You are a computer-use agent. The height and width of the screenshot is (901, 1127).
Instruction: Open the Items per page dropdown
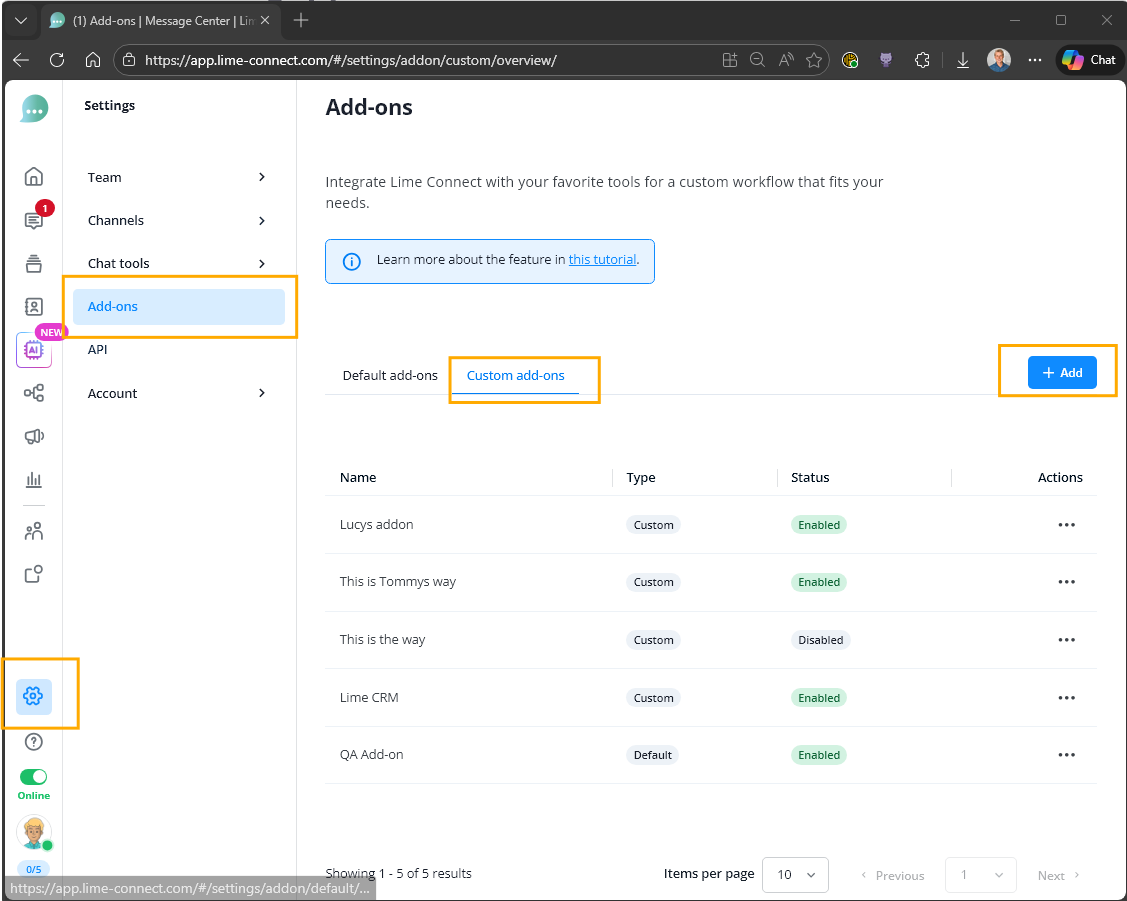pyautogui.click(x=795, y=874)
